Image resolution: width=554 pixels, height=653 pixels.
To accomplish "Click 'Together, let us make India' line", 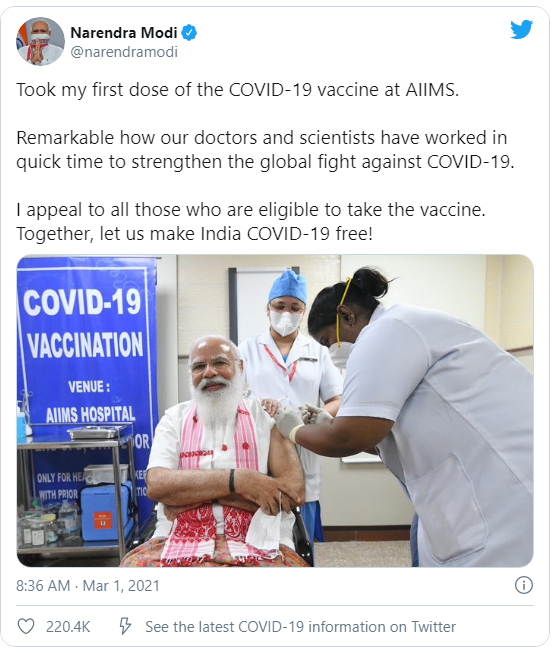I will pyautogui.click(x=195, y=234).
